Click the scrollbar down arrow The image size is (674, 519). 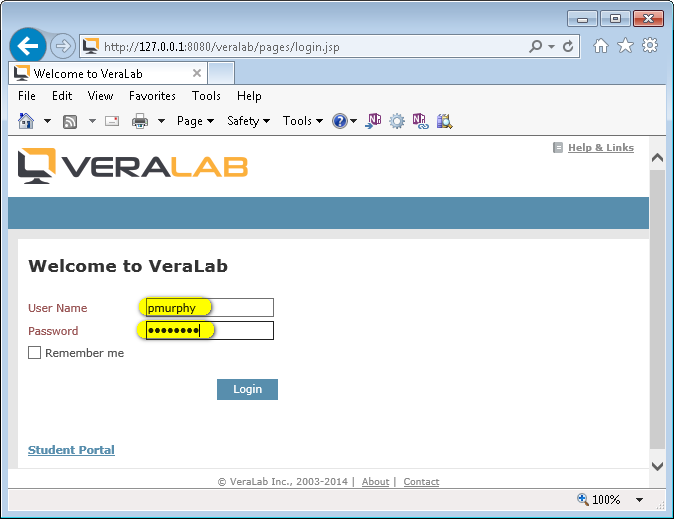657,466
